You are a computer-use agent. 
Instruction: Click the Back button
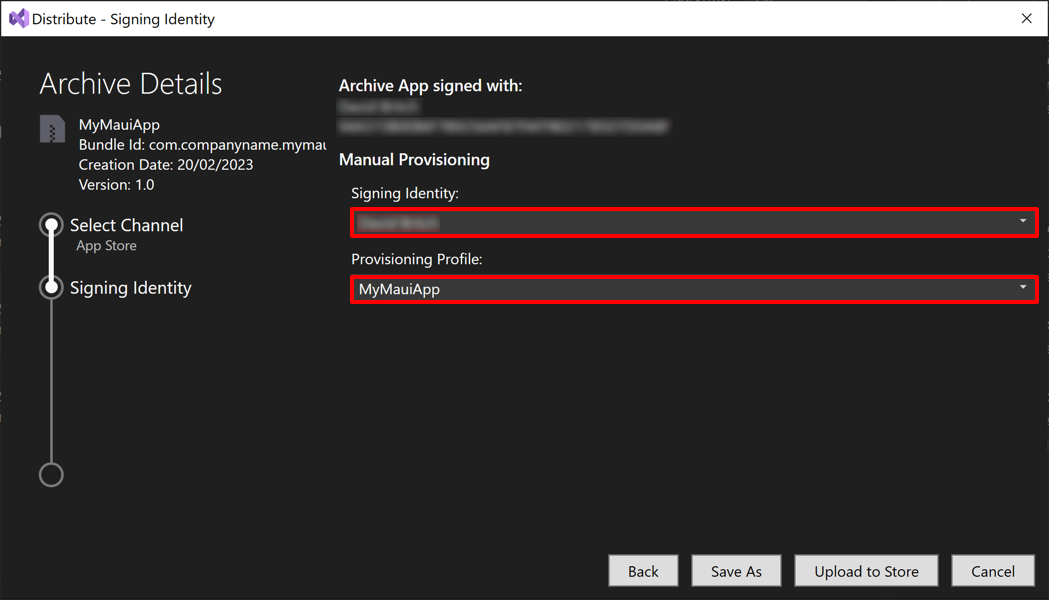643,571
